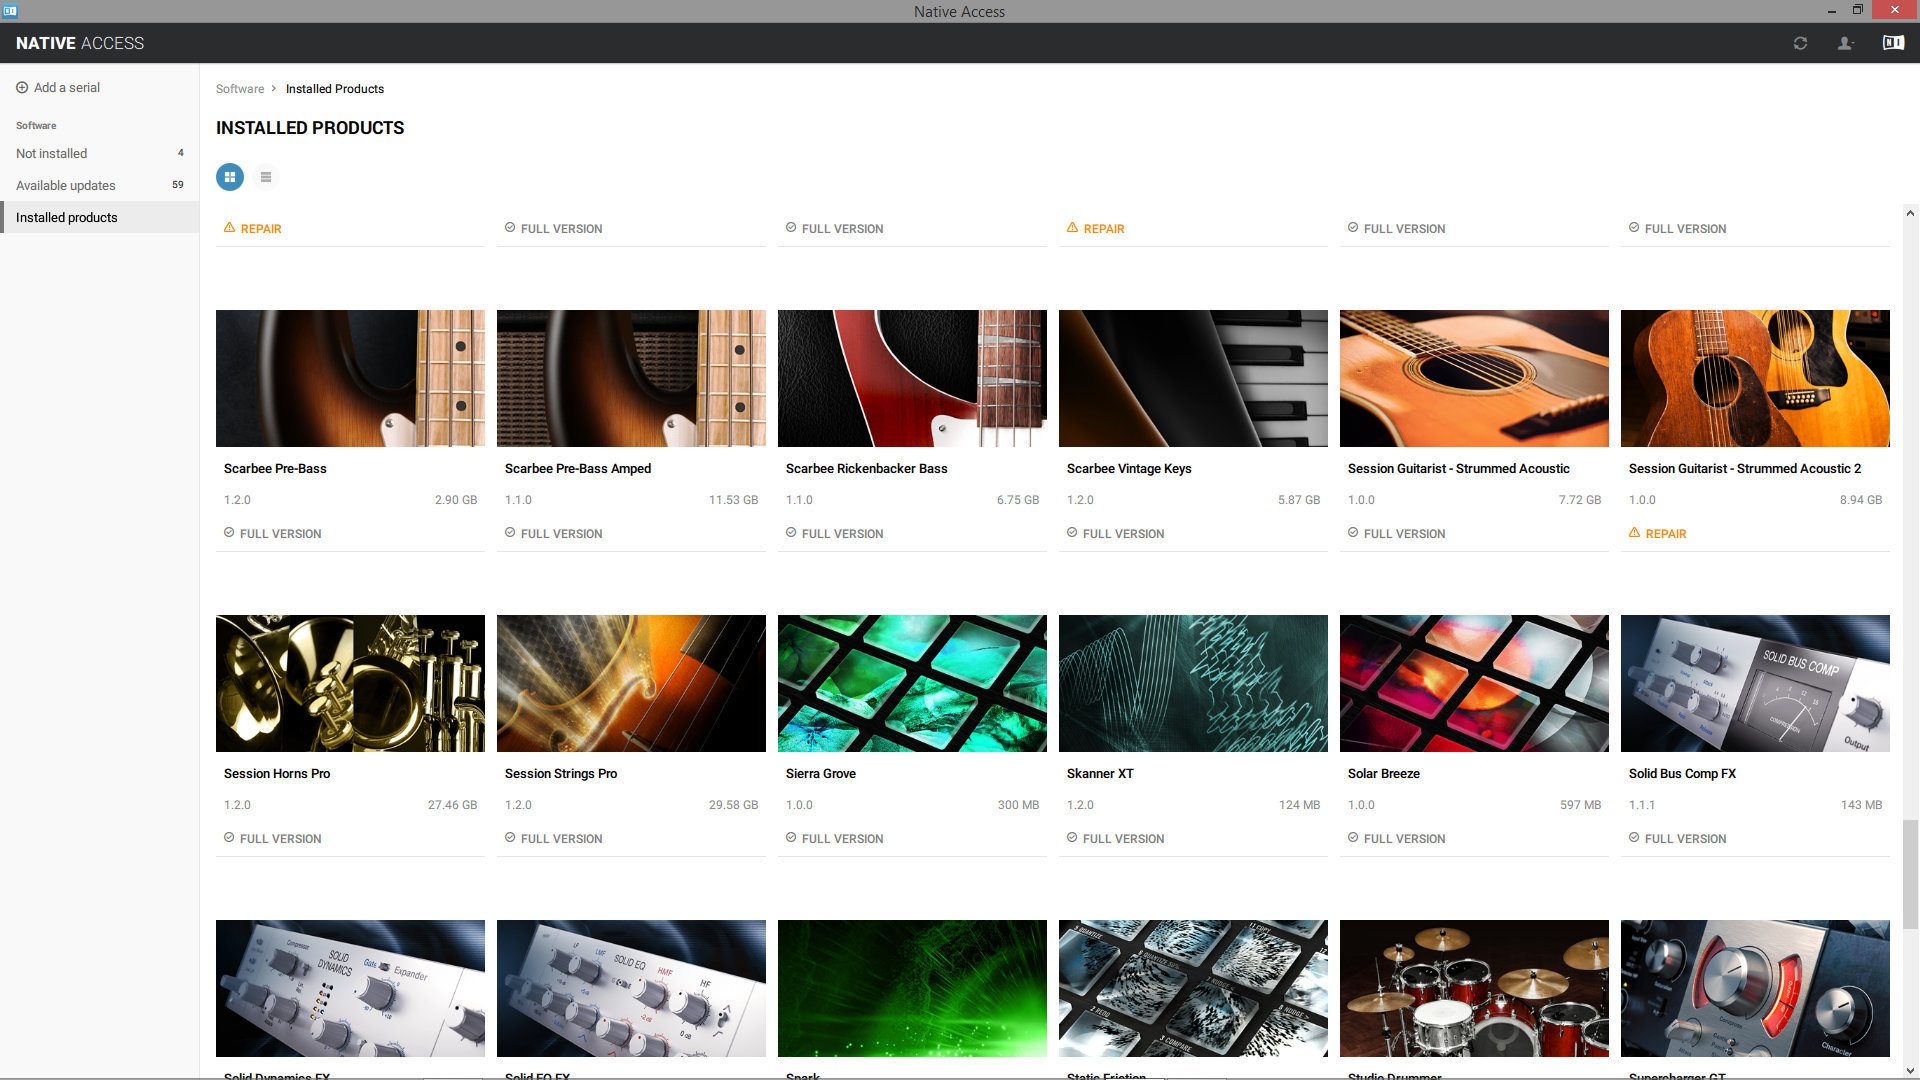Select Installed products in the sidebar
This screenshot has height=1080, width=1920.
pos(66,217)
